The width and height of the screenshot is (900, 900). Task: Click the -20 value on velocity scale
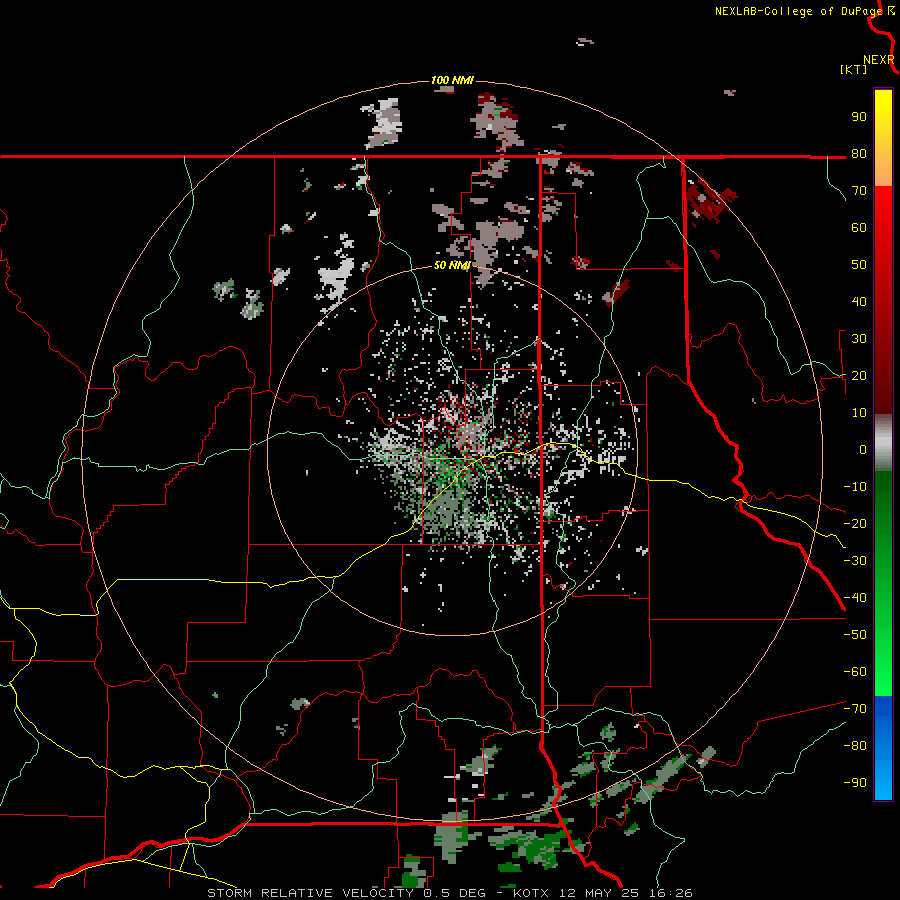pos(855,523)
